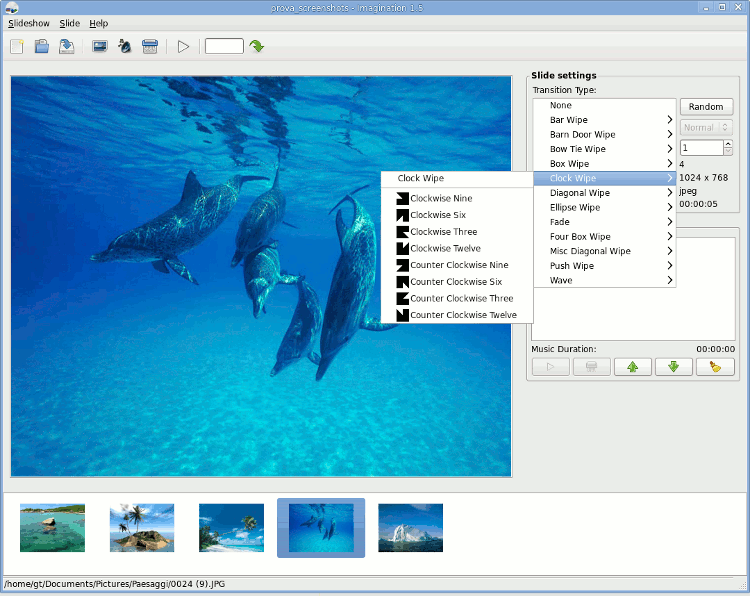The image size is (750, 596).
Task: Open the Slideshow menu
Action: pyautogui.click(x=29, y=23)
